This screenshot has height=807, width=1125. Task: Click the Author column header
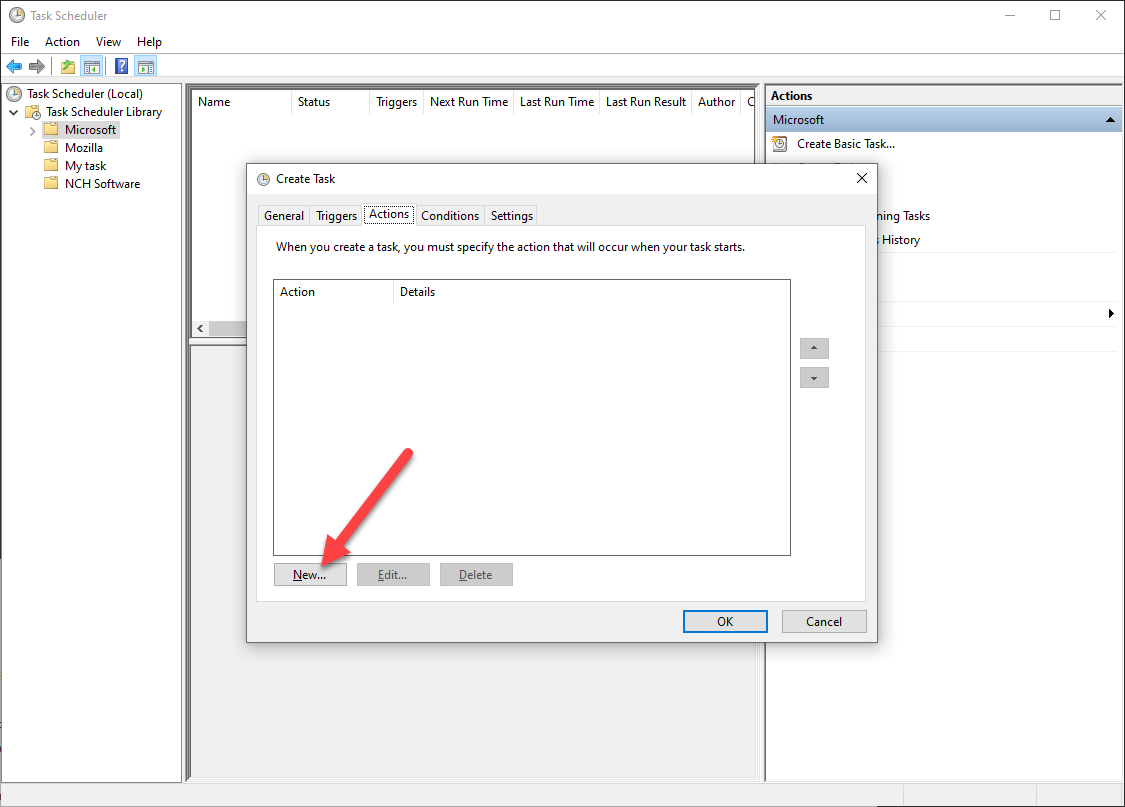(x=717, y=102)
